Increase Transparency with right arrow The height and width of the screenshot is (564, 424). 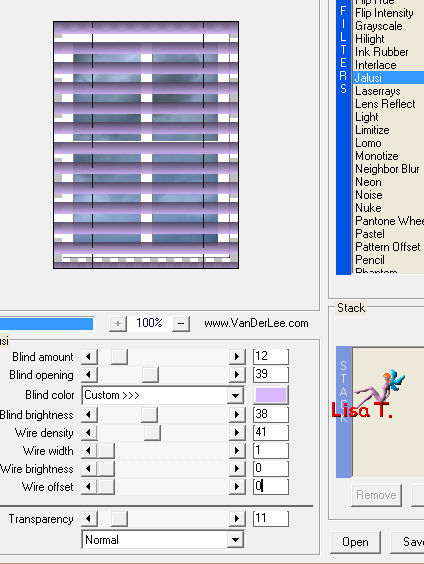[x=237, y=518]
